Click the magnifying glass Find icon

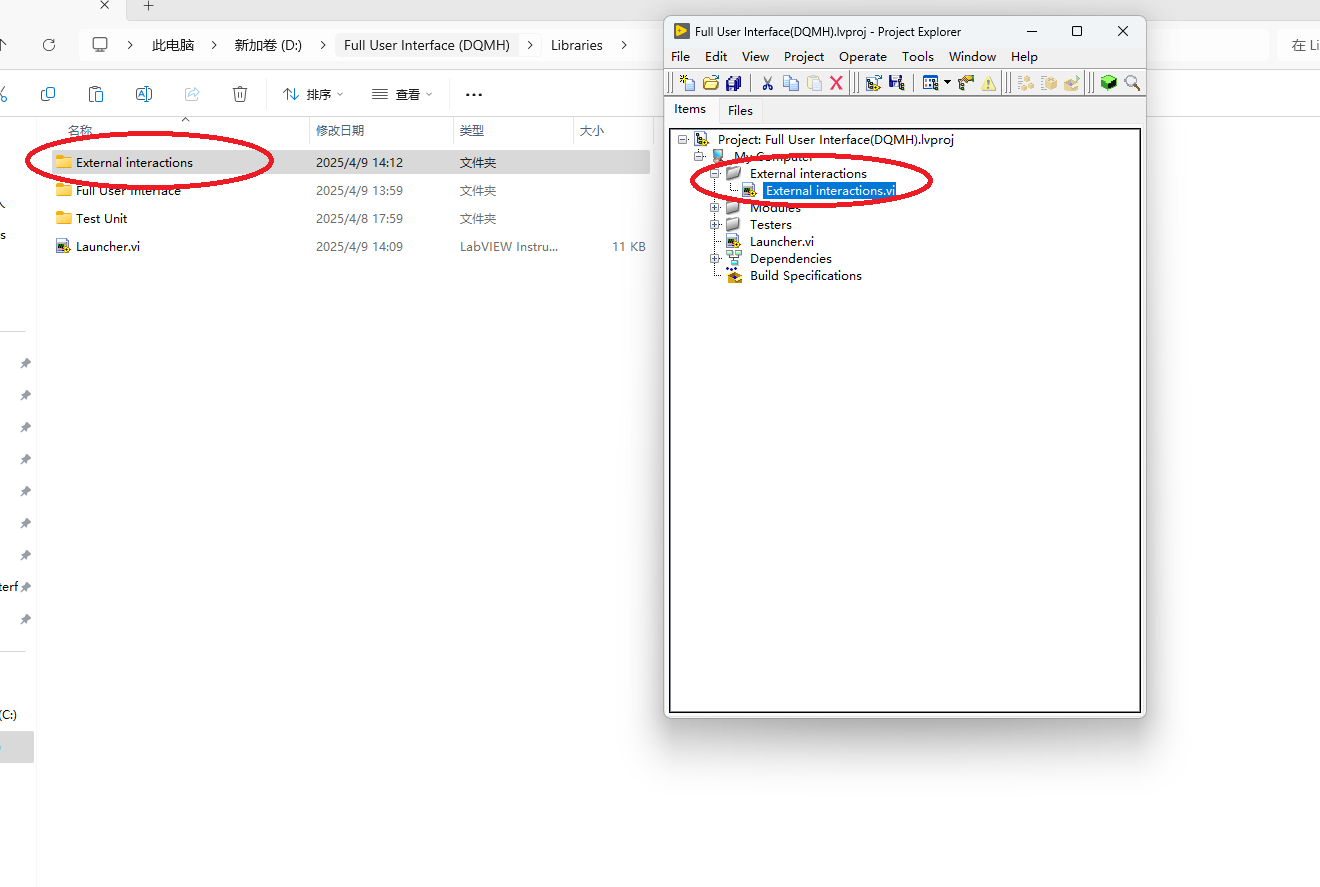(x=1132, y=83)
